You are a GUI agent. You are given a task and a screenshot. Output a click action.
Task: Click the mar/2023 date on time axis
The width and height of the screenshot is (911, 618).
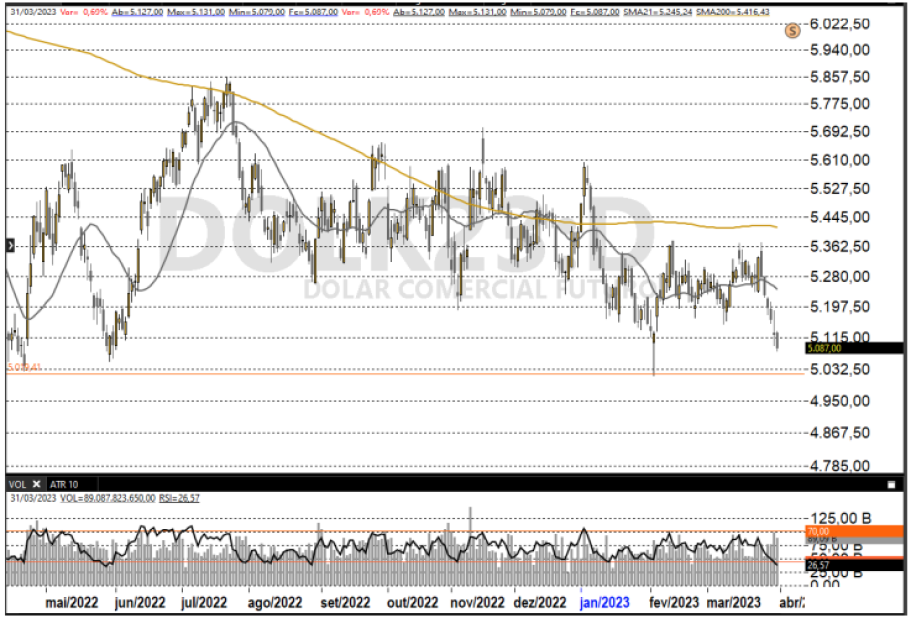coord(733,603)
